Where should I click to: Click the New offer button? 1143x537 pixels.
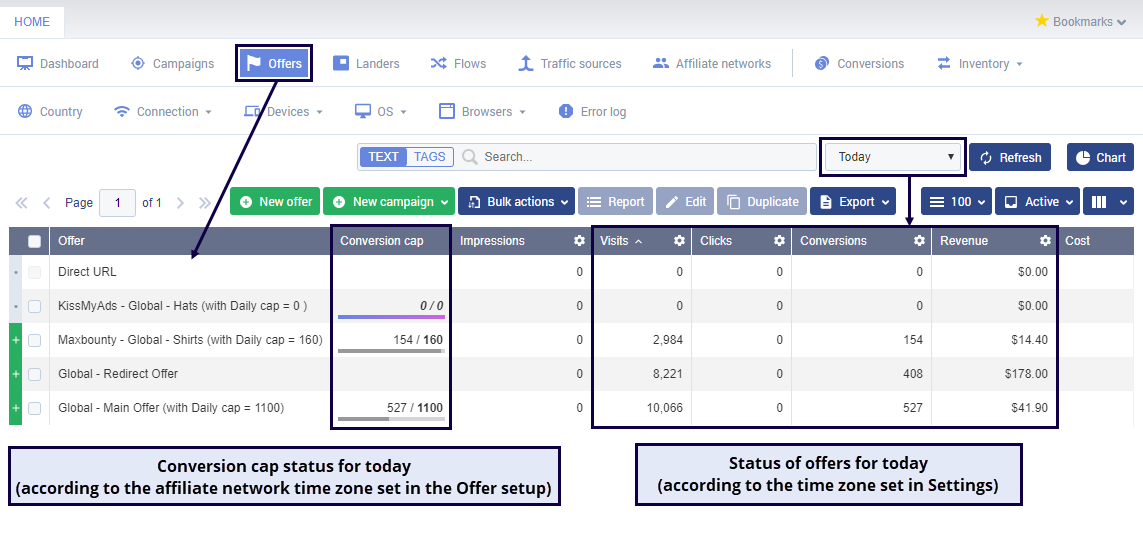[275, 202]
